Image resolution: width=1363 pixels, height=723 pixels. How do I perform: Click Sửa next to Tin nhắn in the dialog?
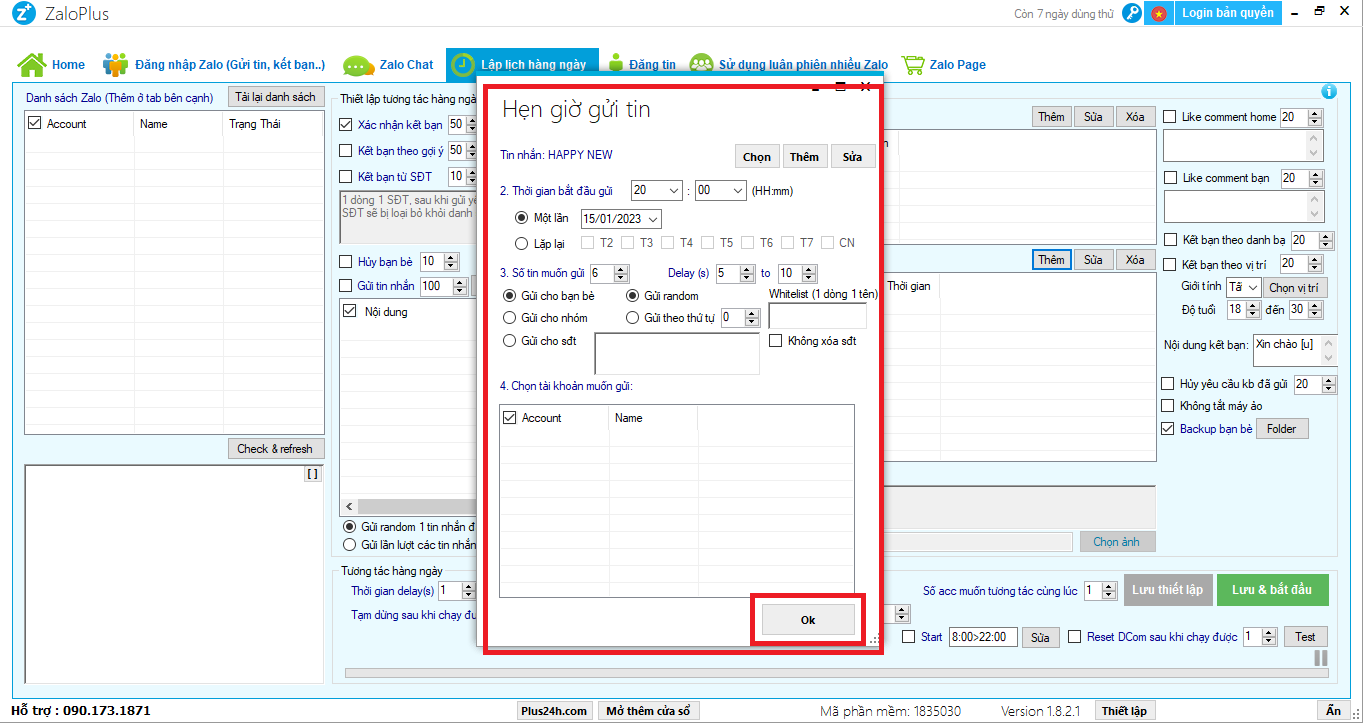point(852,157)
